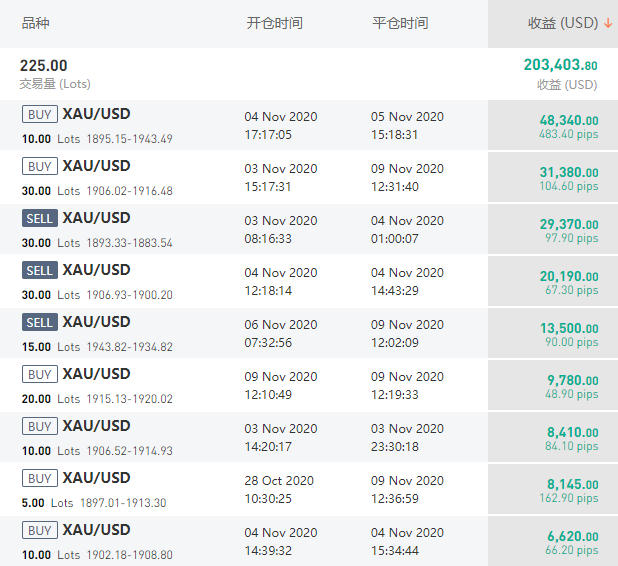618x566 pixels.
Task: Click the SELL badge on the 20,190.00 trade
Action: (40, 270)
